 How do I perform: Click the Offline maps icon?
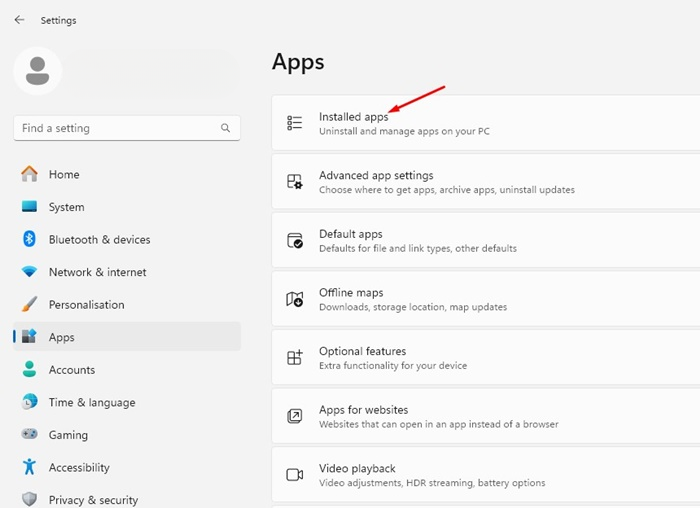pyautogui.click(x=295, y=299)
